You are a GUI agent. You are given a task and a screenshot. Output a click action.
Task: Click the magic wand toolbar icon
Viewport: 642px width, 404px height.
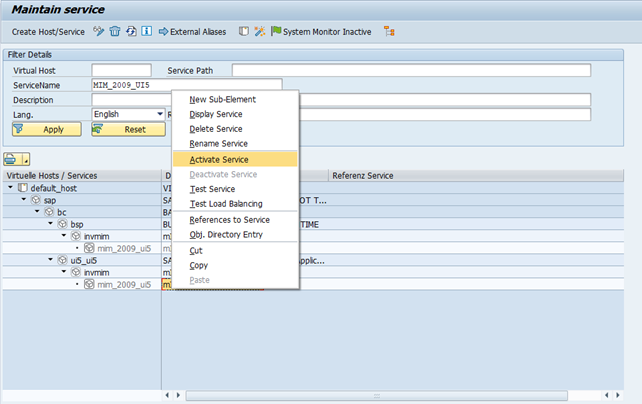point(260,32)
